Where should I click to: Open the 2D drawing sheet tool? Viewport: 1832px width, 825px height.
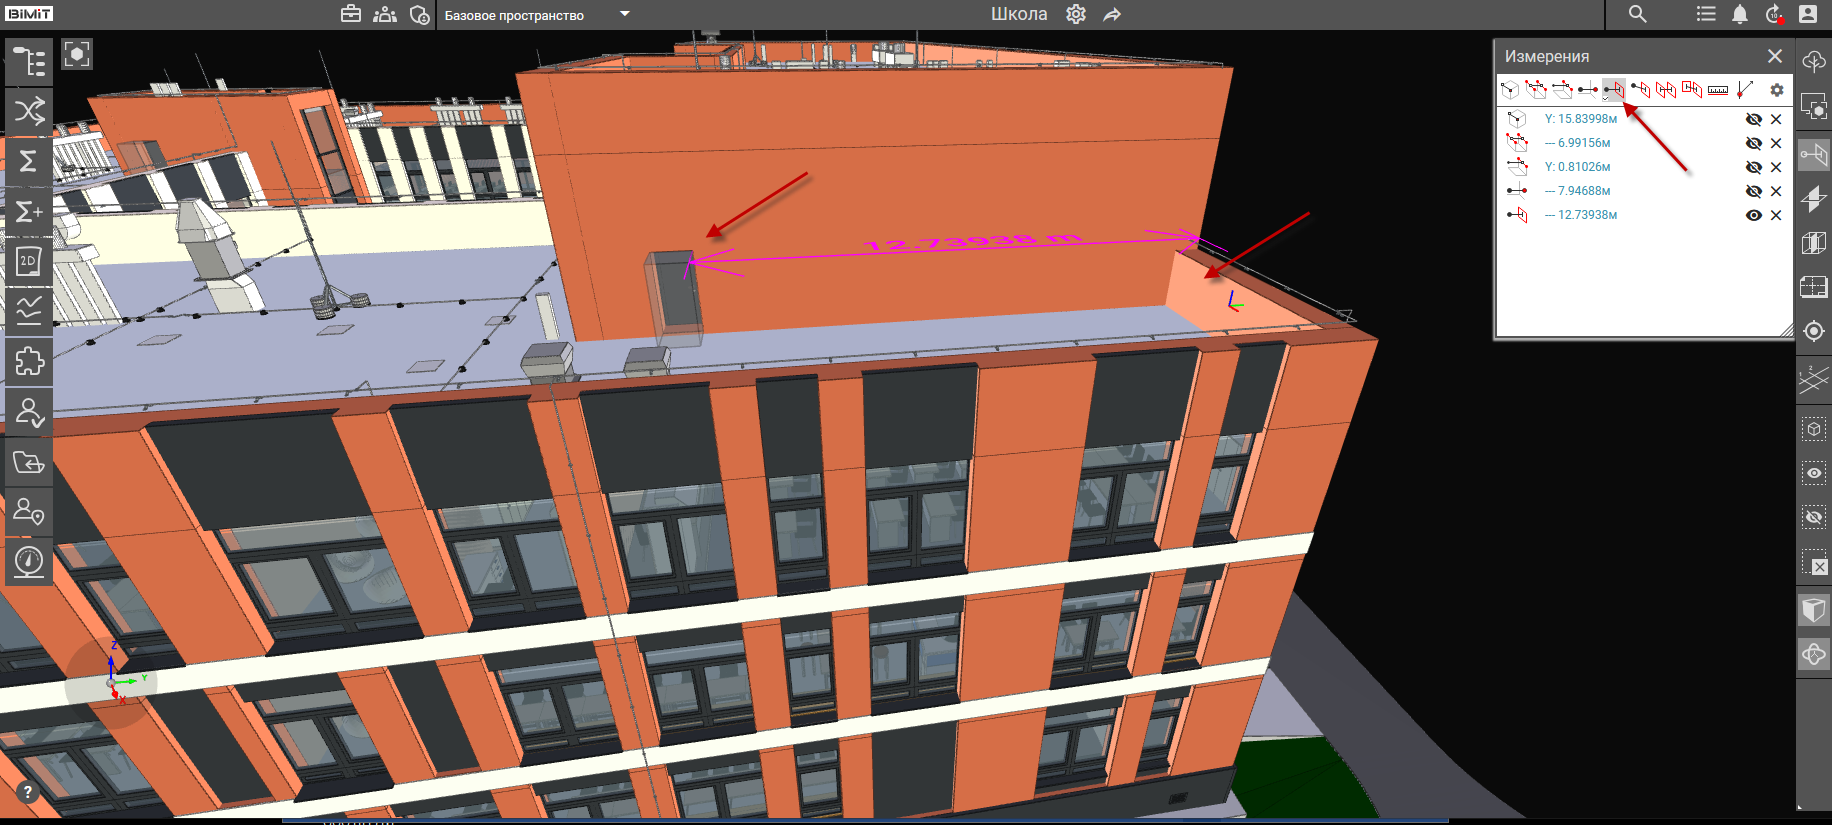[29, 262]
